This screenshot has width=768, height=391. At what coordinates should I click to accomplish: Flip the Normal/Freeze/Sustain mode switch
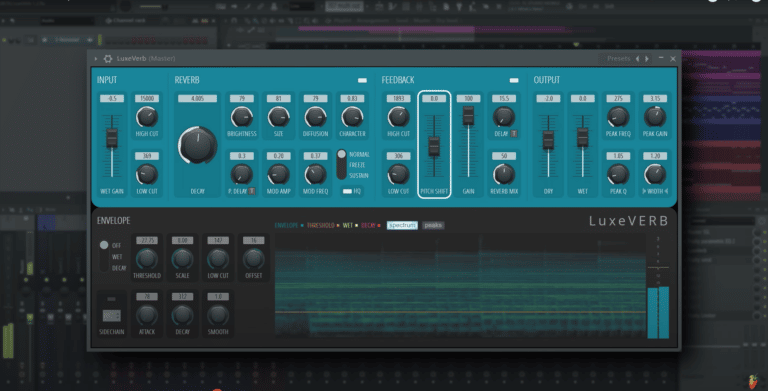[x=341, y=165]
